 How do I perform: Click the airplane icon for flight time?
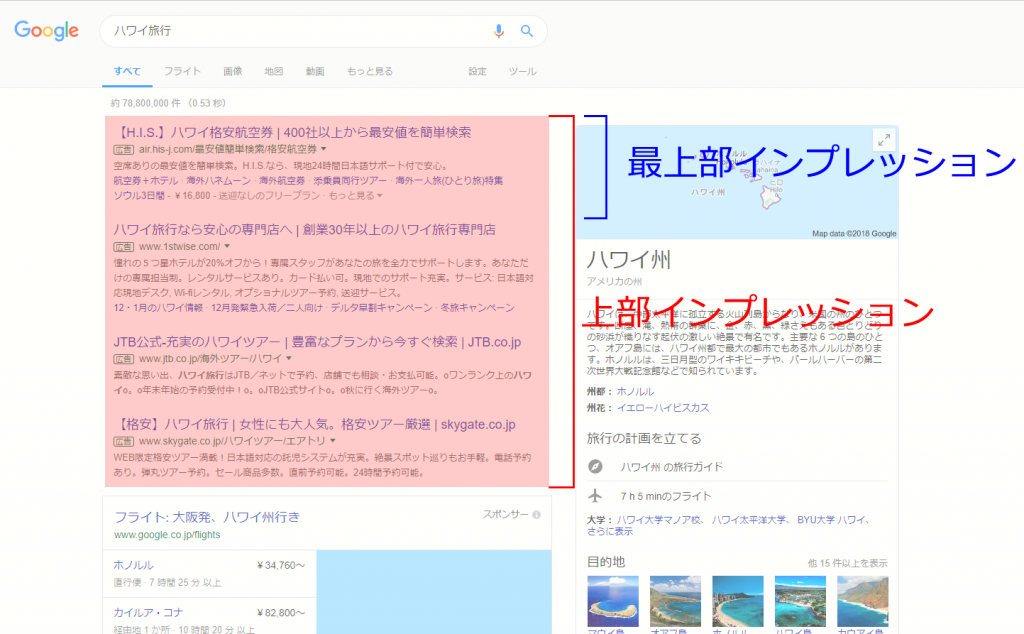pos(595,496)
